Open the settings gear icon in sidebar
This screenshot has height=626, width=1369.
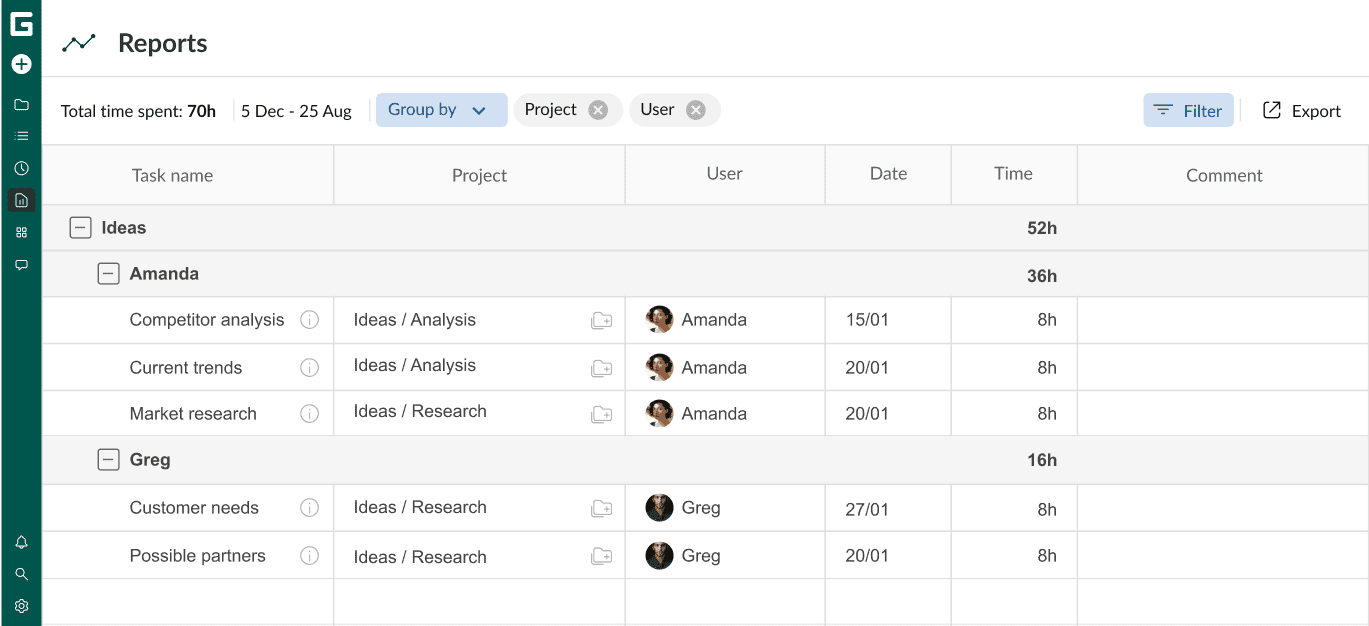pyautogui.click(x=21, y=606)
